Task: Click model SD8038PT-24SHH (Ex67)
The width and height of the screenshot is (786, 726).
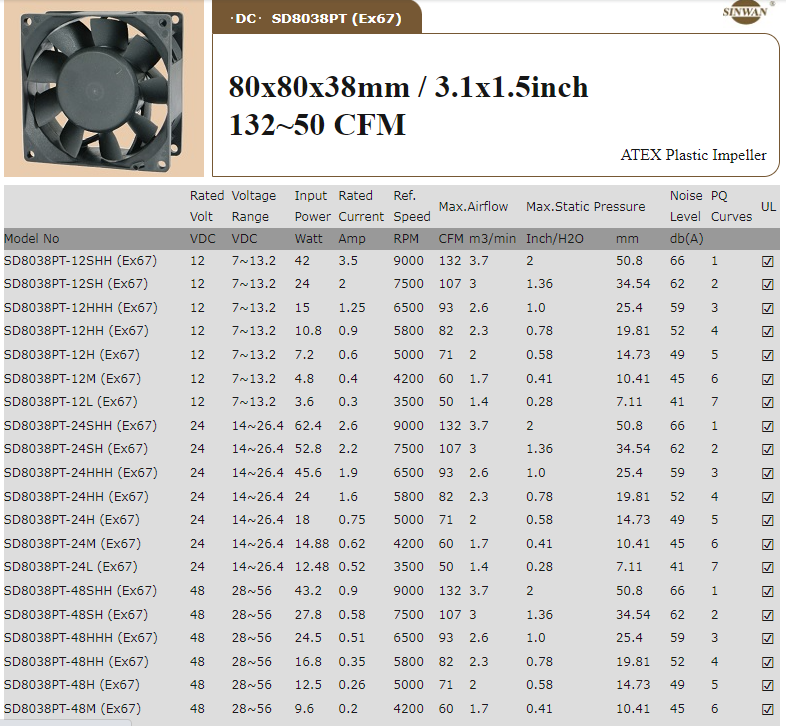Action: point(80,426)
